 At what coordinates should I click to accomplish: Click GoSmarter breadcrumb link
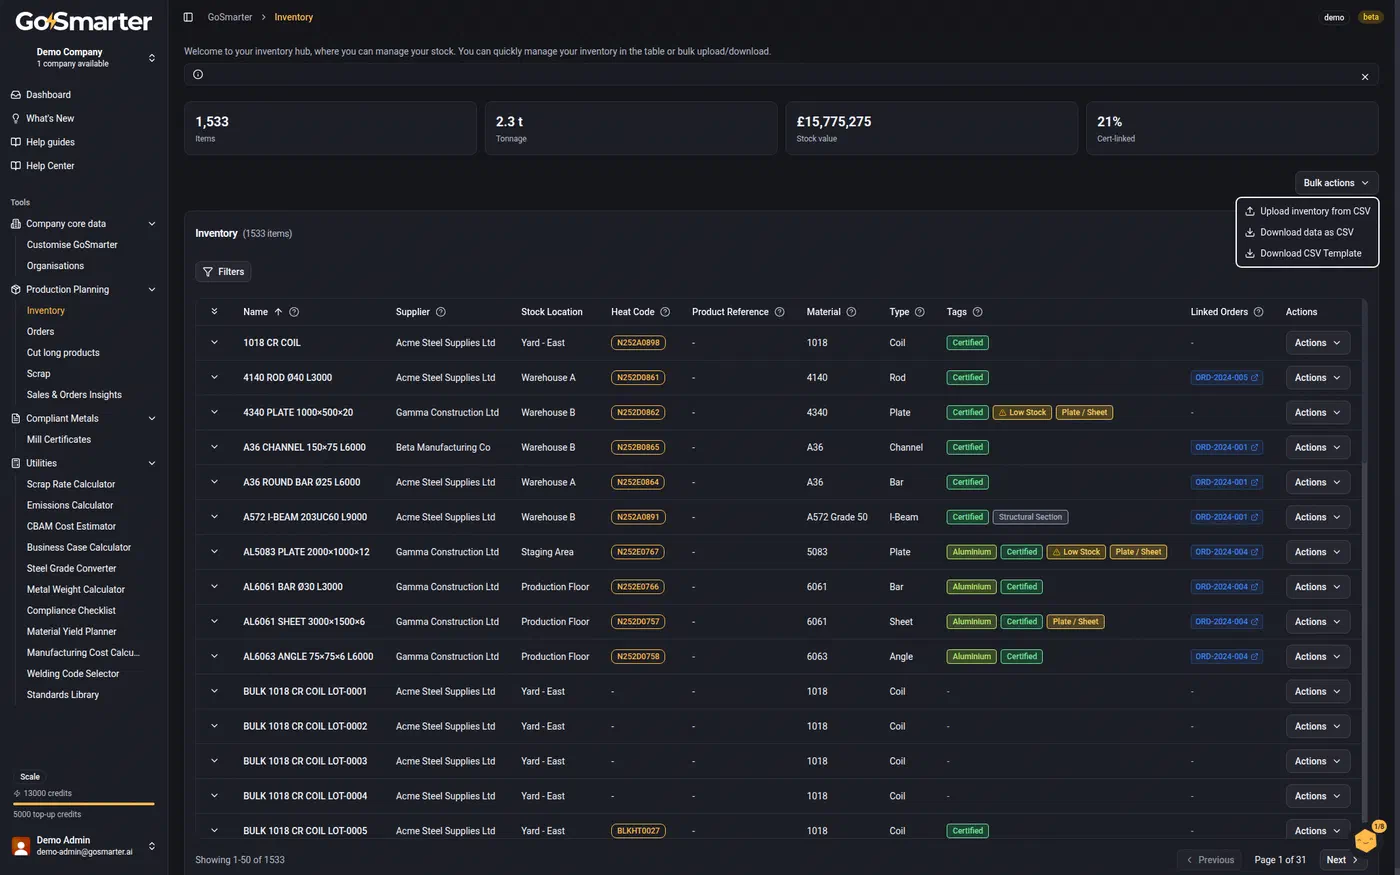pyautogui.click(x=230, y=17)
